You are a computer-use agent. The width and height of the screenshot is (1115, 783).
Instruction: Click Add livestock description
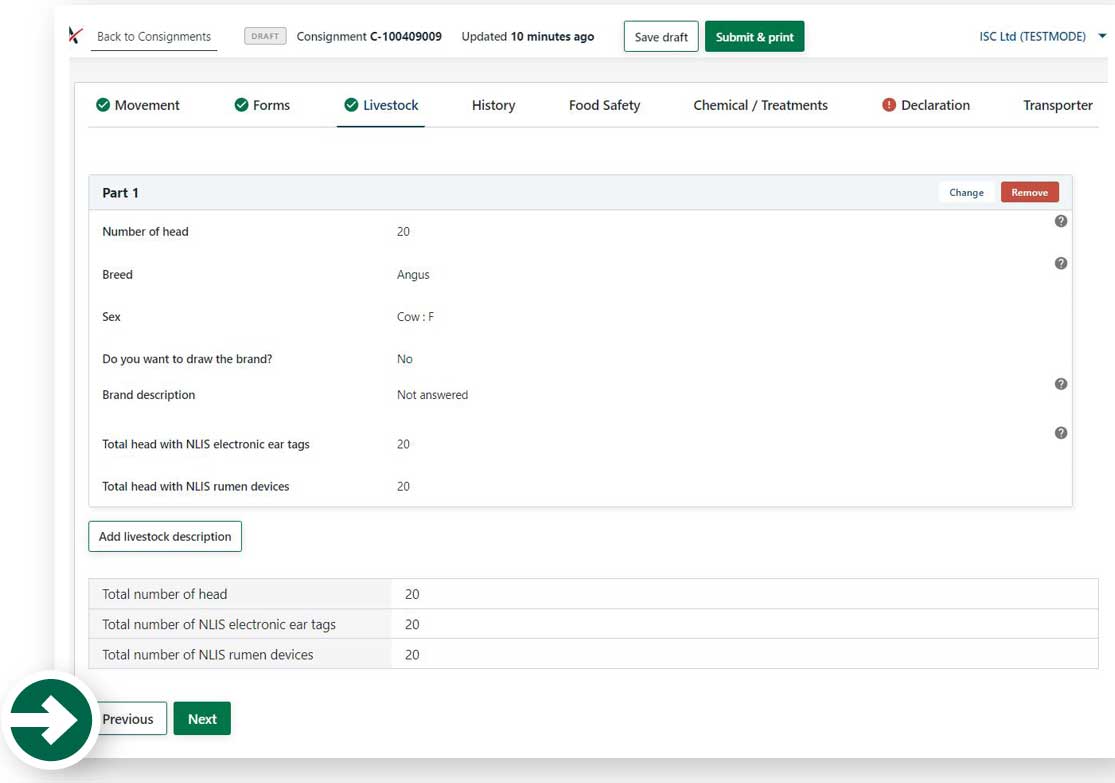(x=164, y=536)
